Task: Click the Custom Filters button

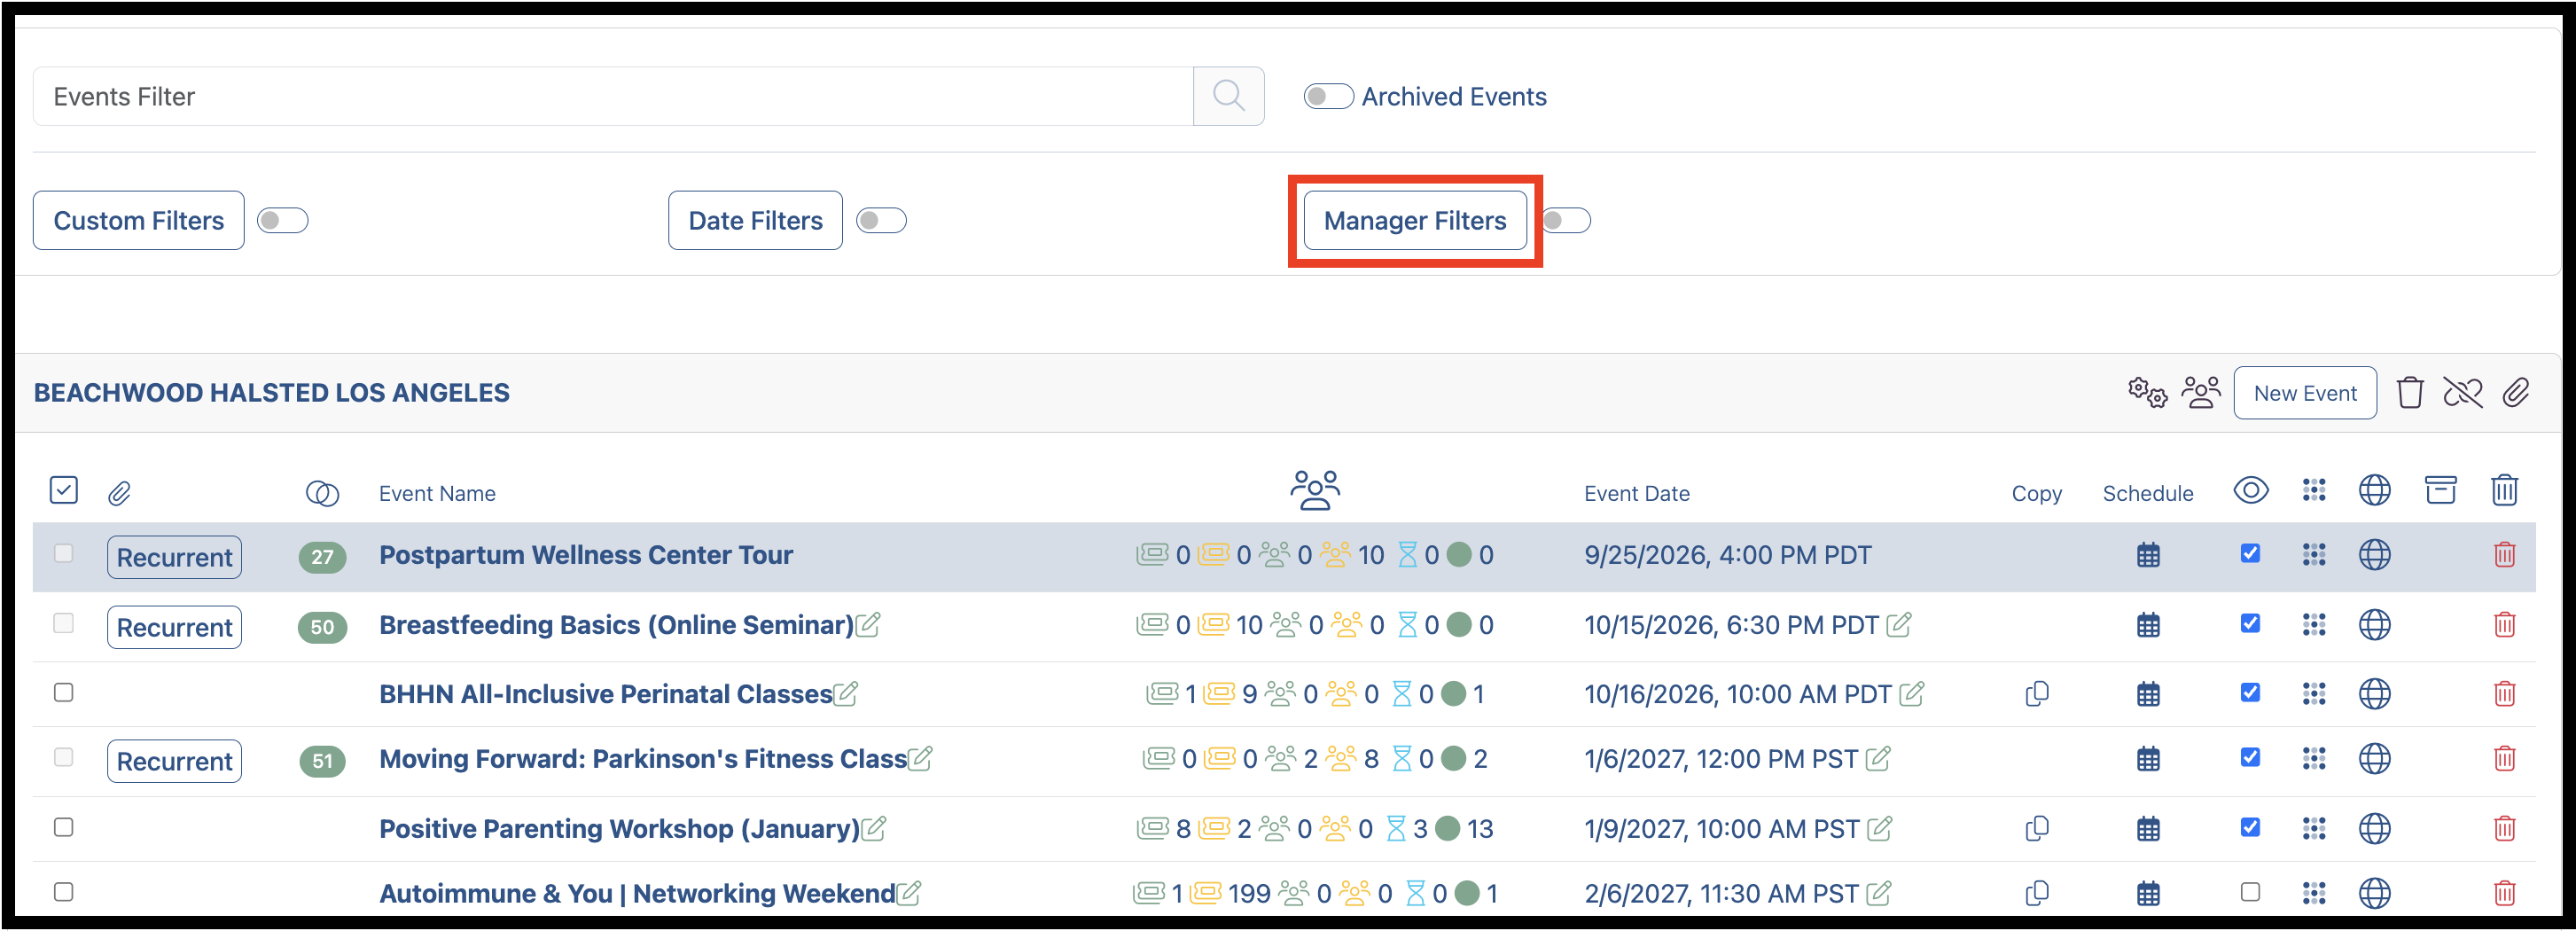Action: click(139, 220)
